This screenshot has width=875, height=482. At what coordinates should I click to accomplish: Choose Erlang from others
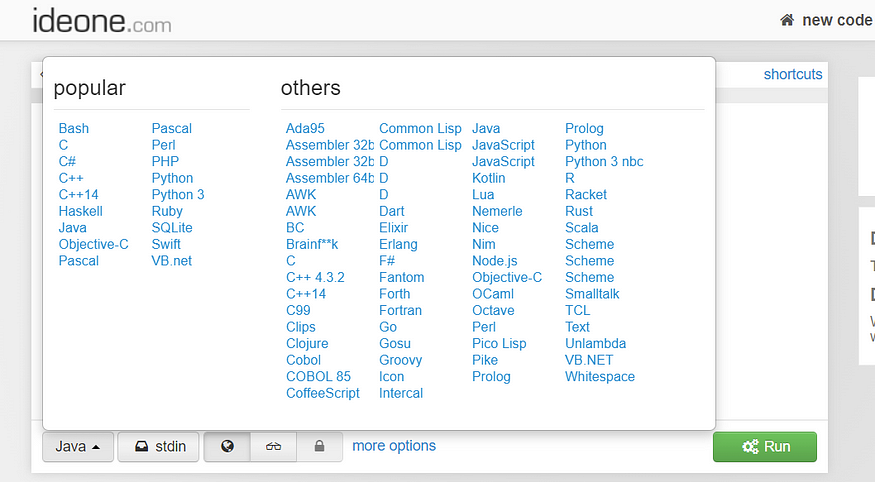click(398, 244)
